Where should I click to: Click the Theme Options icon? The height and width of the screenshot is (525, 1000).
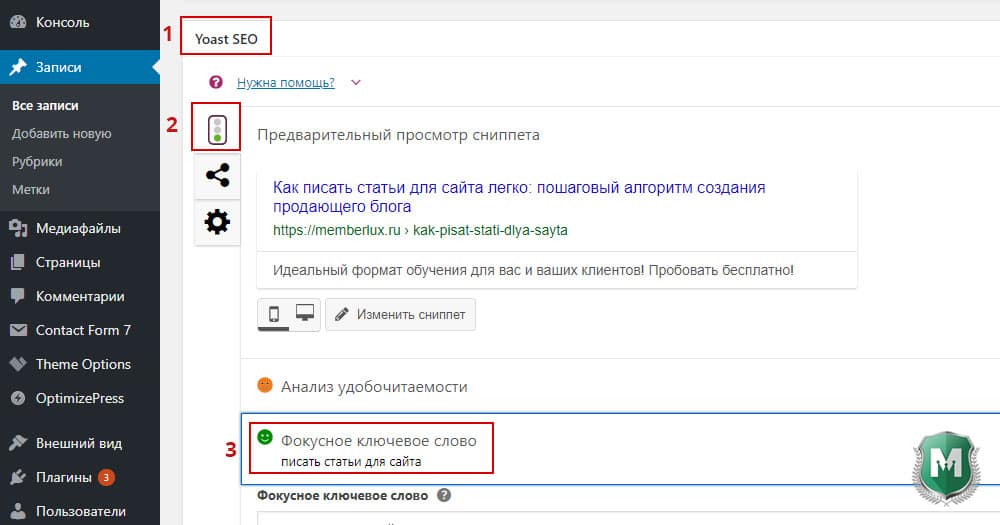pyautogui.click(x=18, y=364)
